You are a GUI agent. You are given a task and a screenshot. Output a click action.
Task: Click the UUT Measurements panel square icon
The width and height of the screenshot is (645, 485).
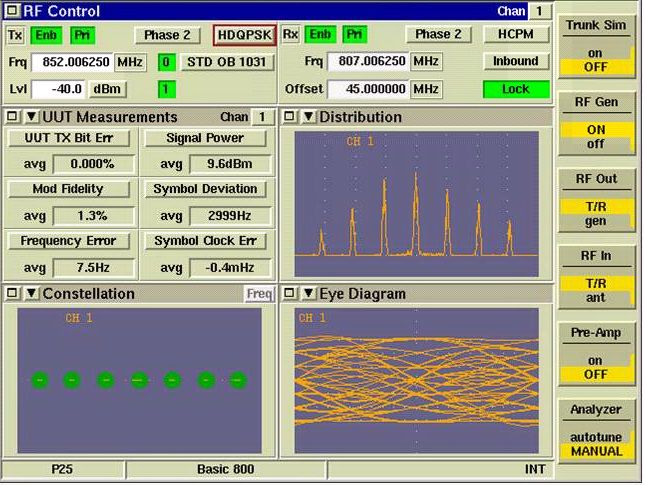[x=12, y=117]
